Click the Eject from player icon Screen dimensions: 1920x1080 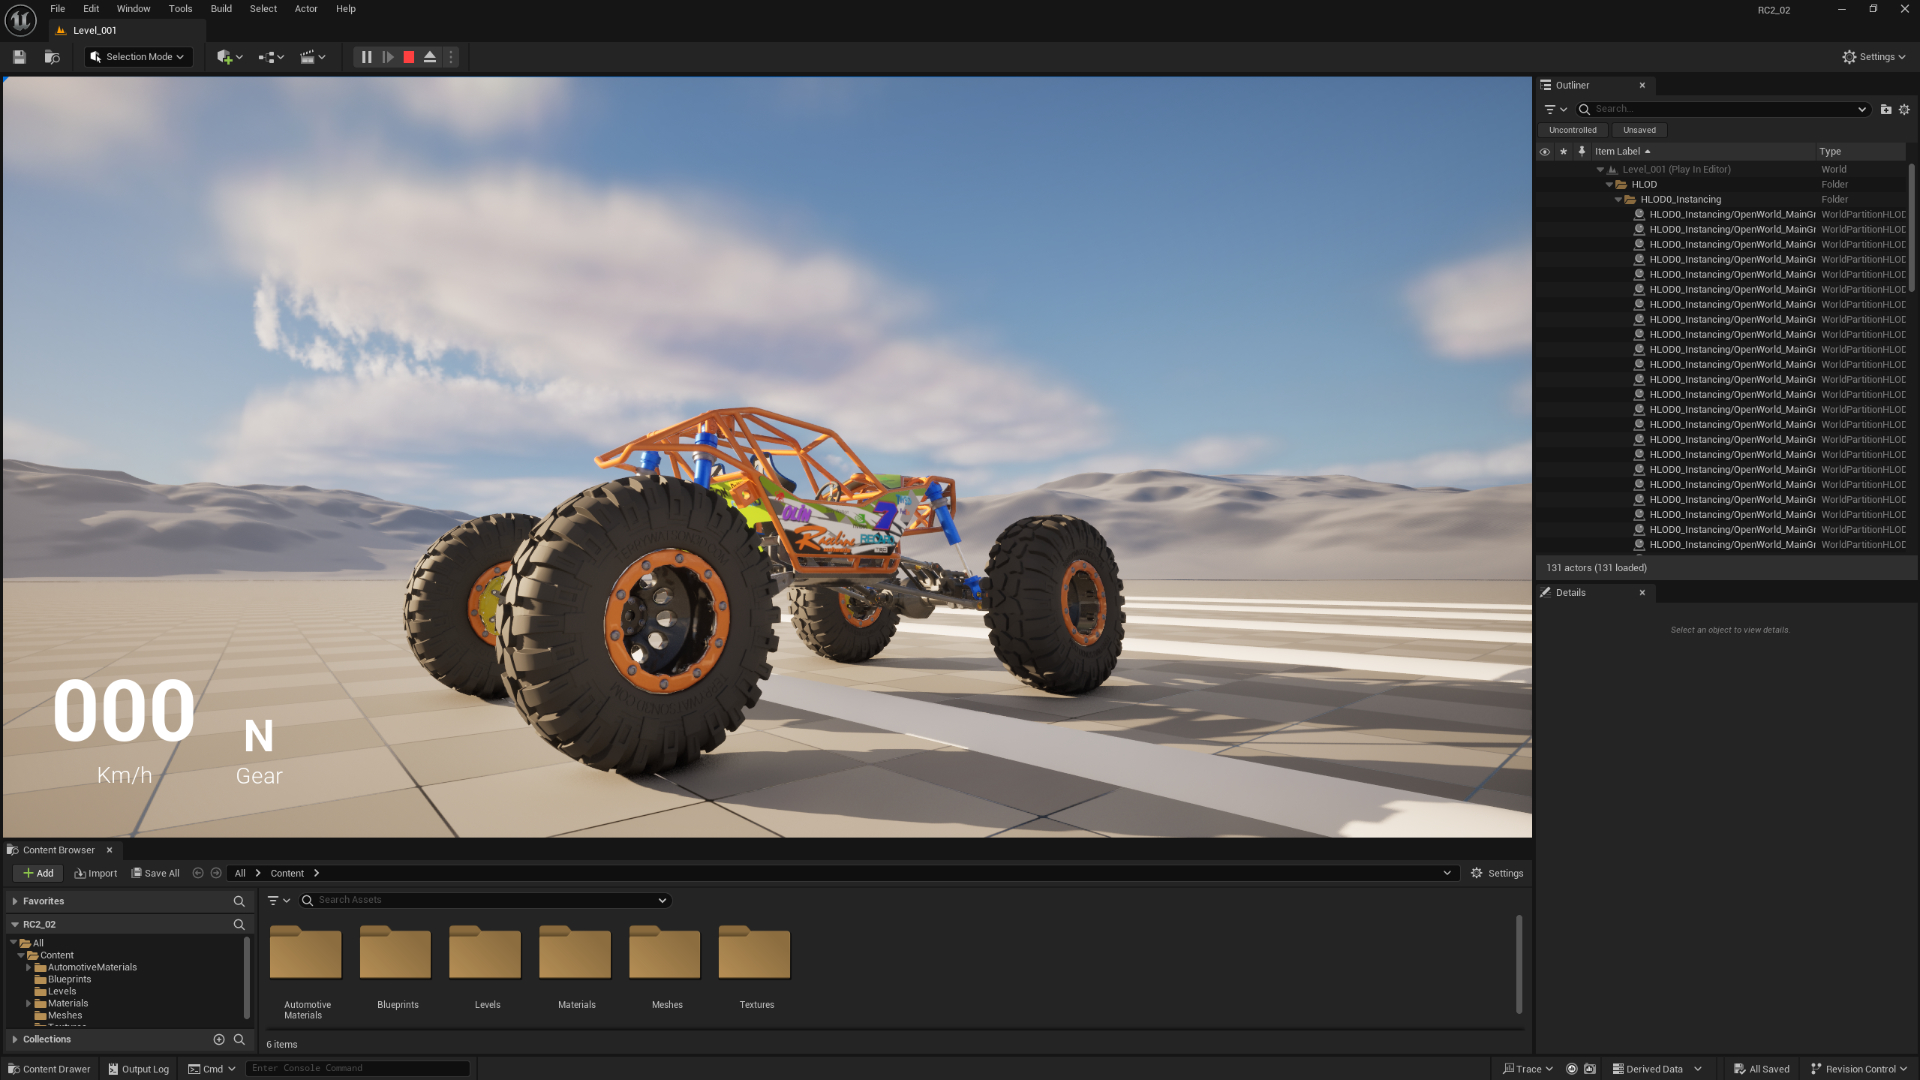tap(430, 57)
